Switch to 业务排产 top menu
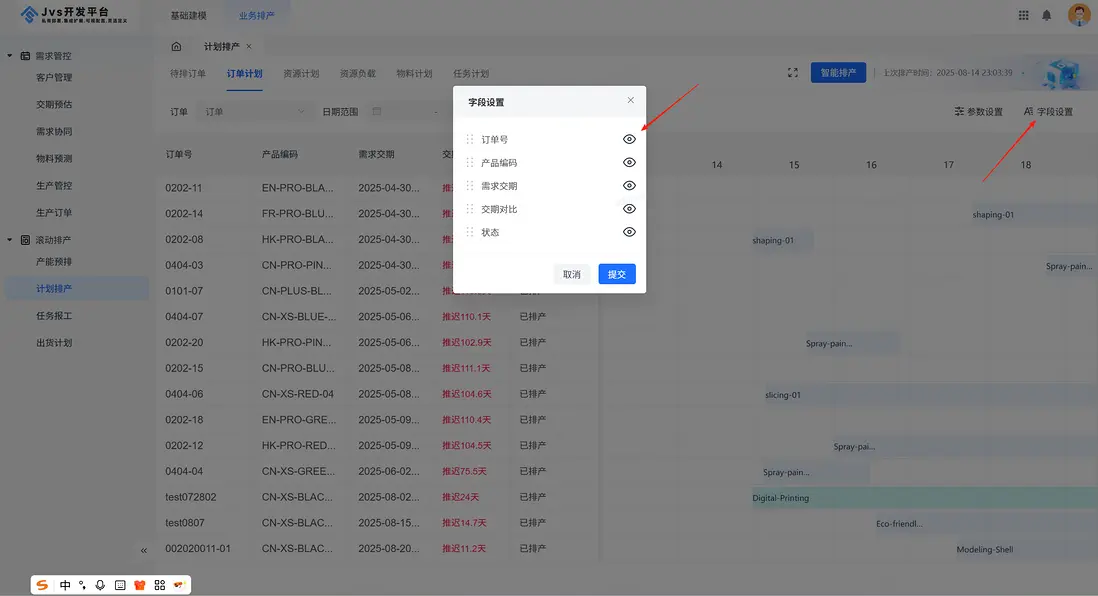Viewport: 1098px width, 596px height. click(256, 15)
